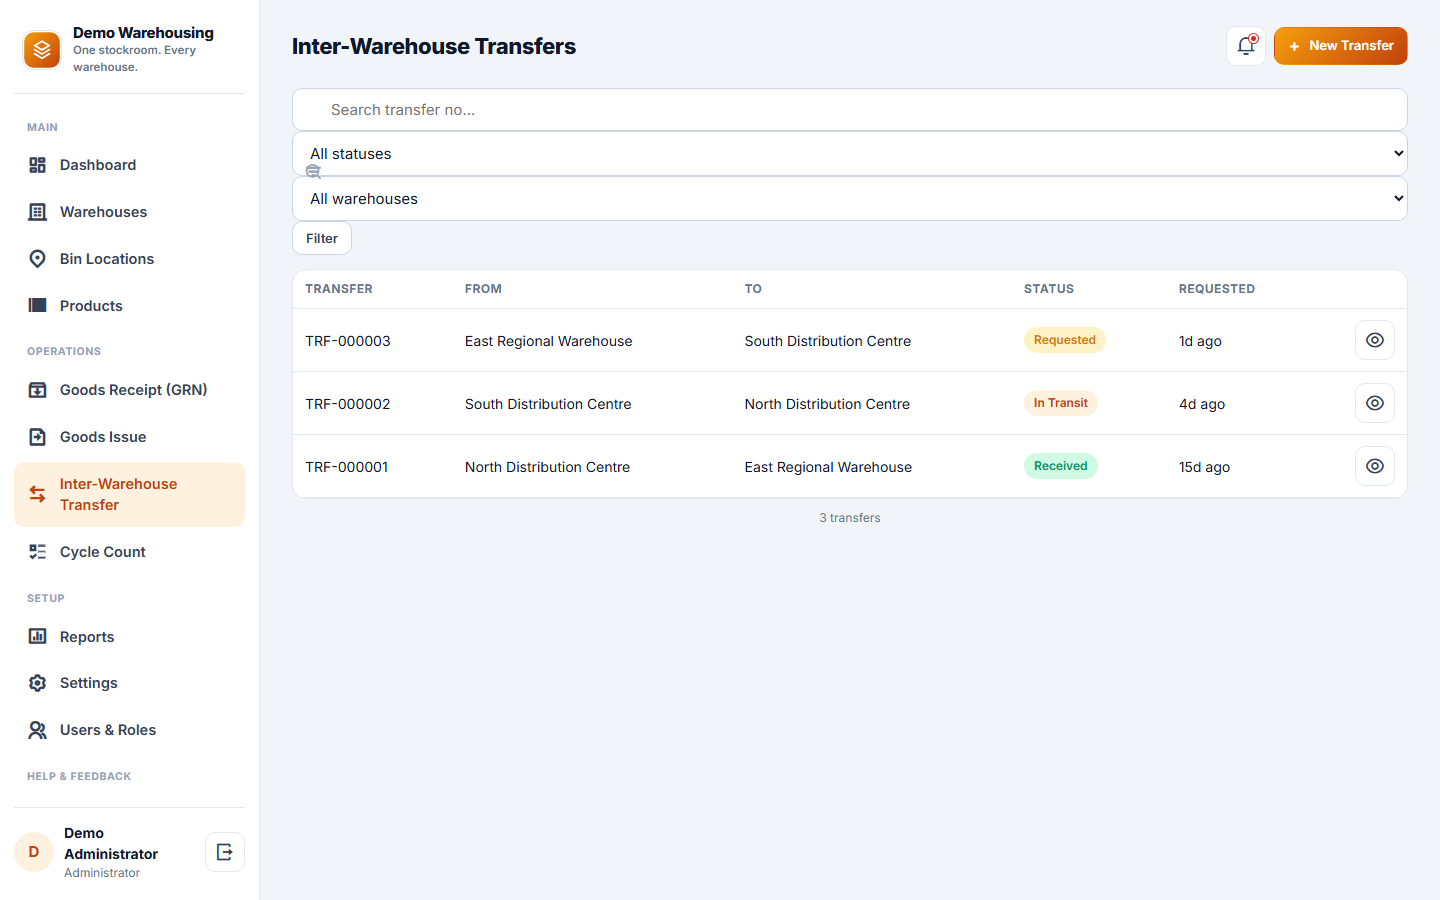Image resolution: width=1440 pixels, height=900 pixels.
Task: Click the 1d ago requested time
Action: point(1200,341)
